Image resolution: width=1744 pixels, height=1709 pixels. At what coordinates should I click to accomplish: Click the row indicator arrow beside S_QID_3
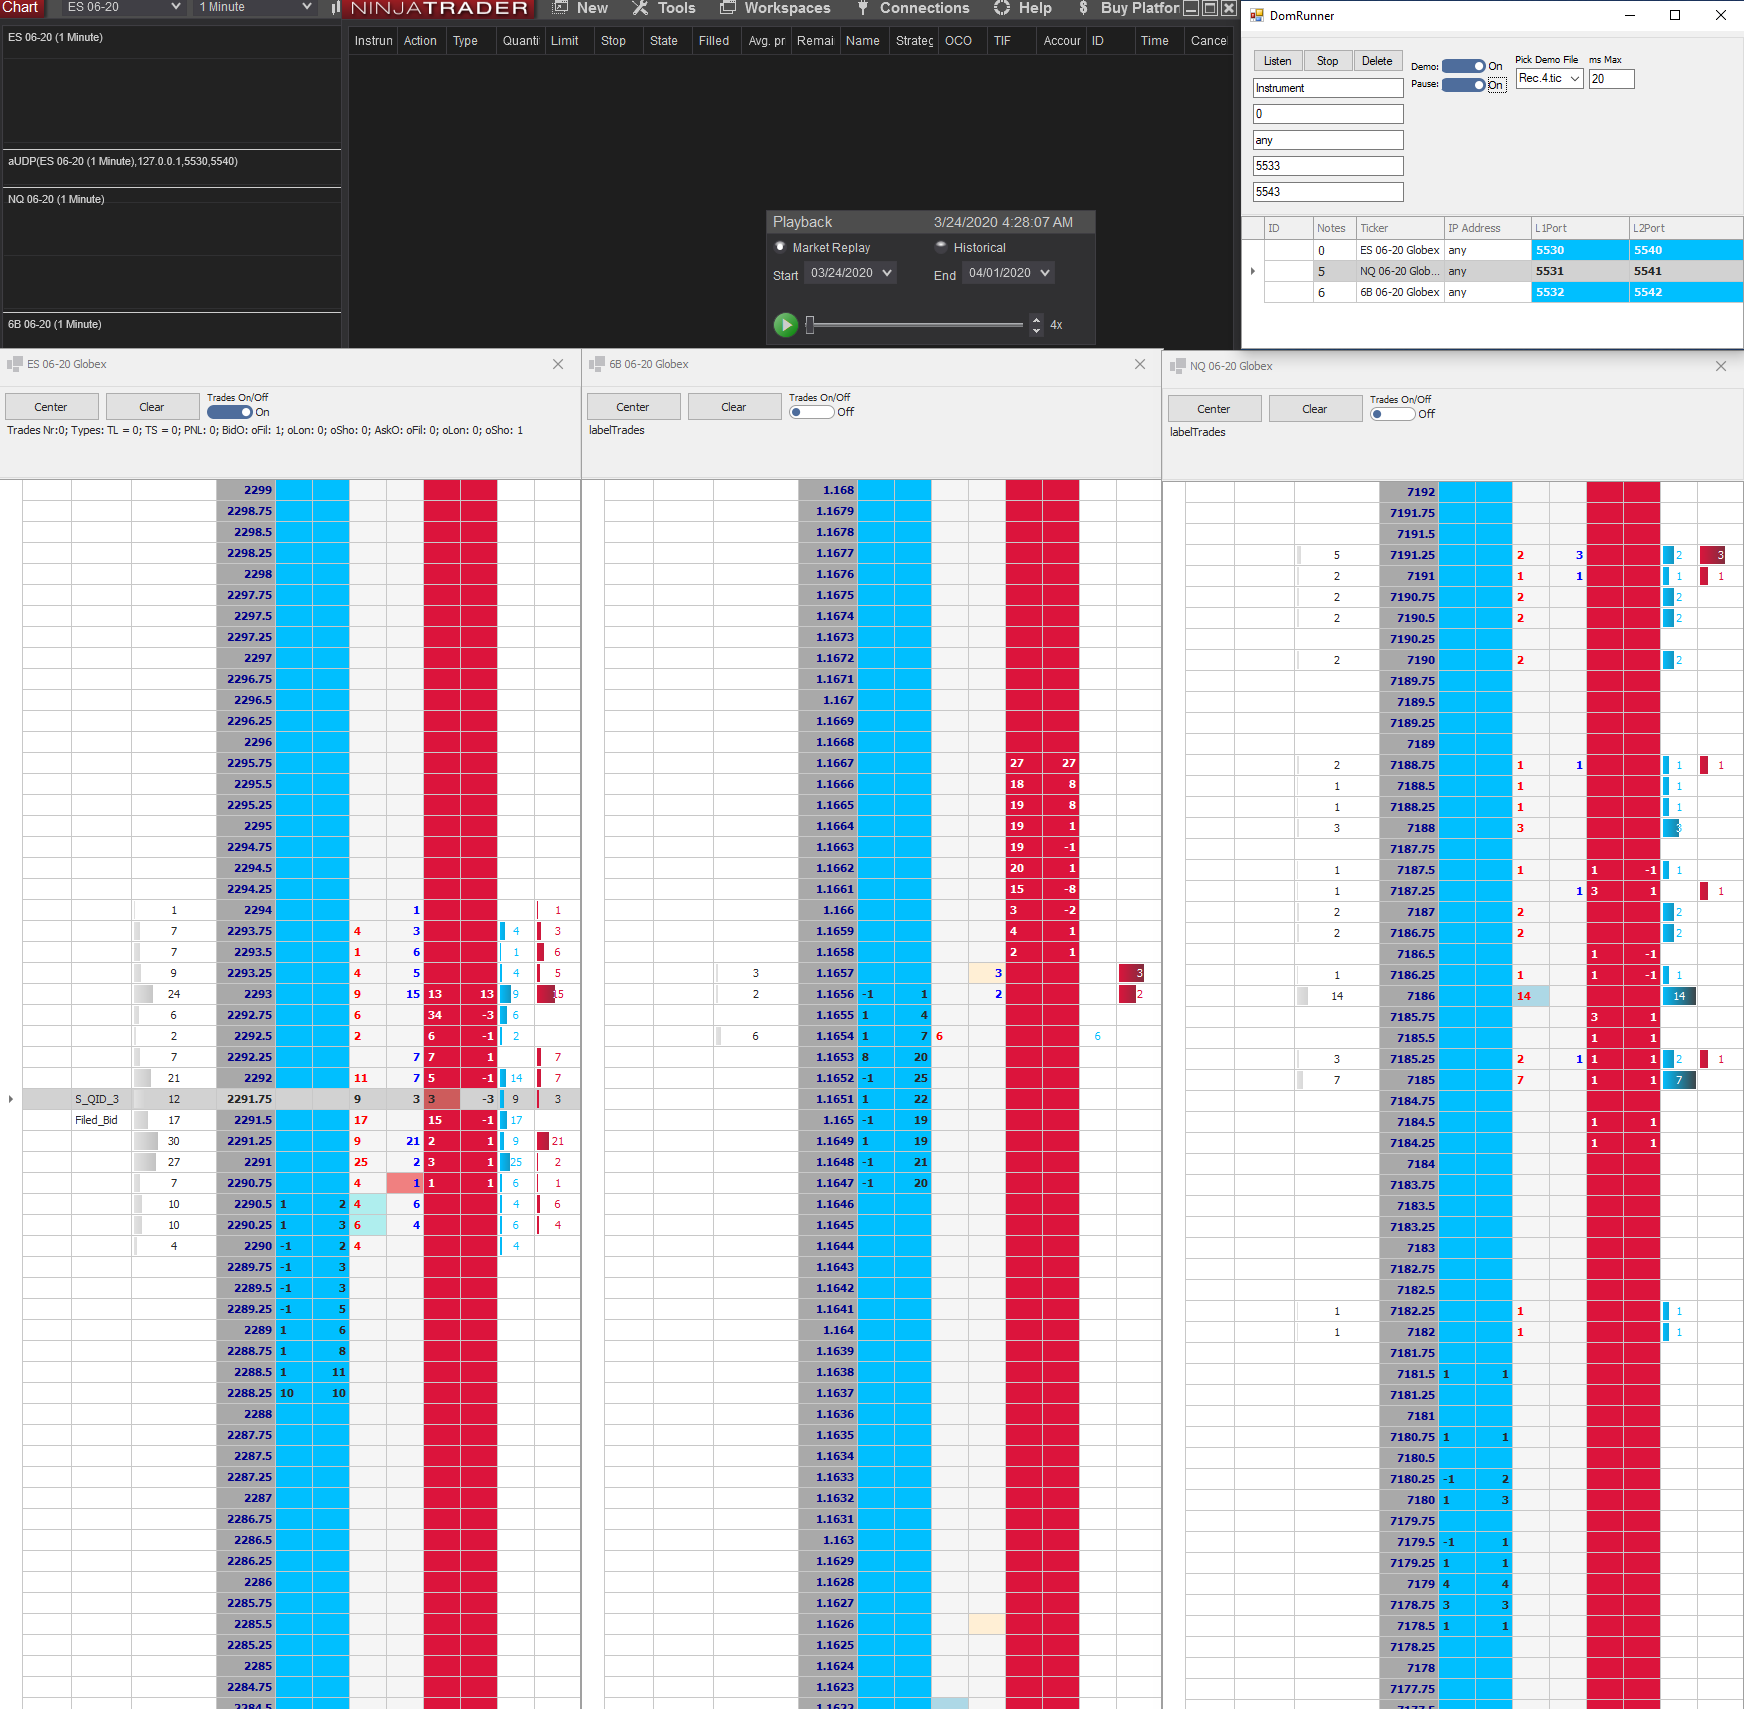(x=11, y=1099)
